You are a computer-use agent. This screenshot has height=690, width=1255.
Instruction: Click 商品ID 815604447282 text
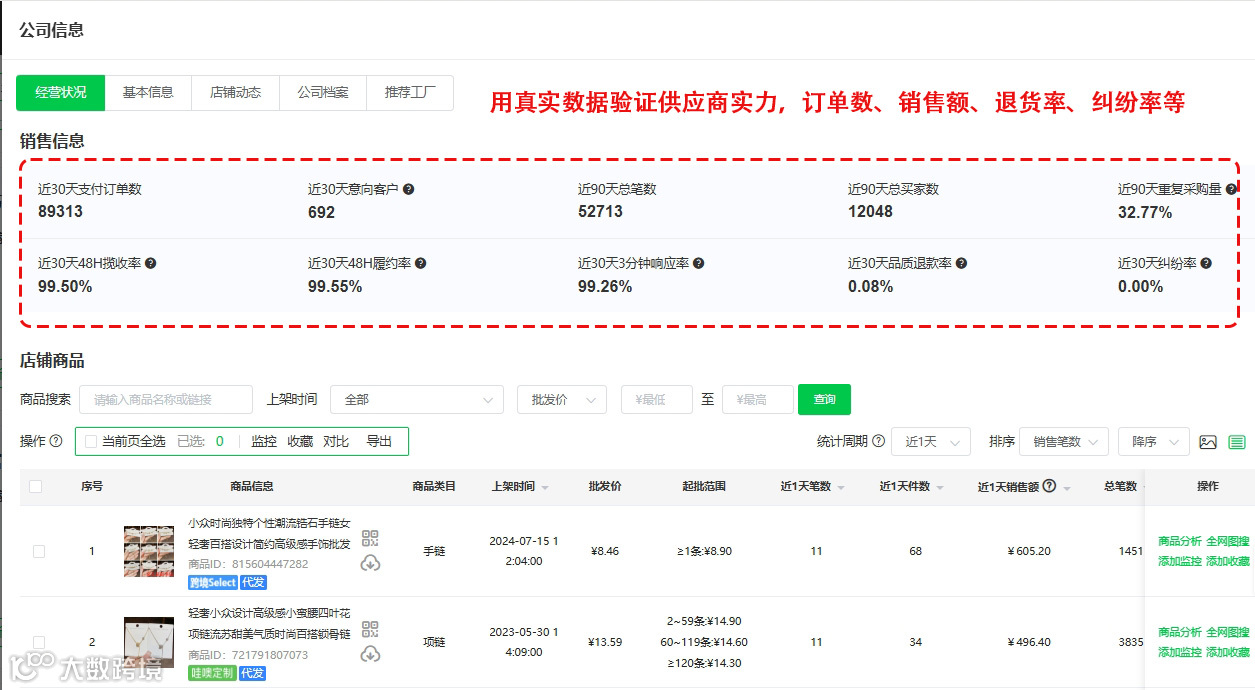click(x=248, y=564)
